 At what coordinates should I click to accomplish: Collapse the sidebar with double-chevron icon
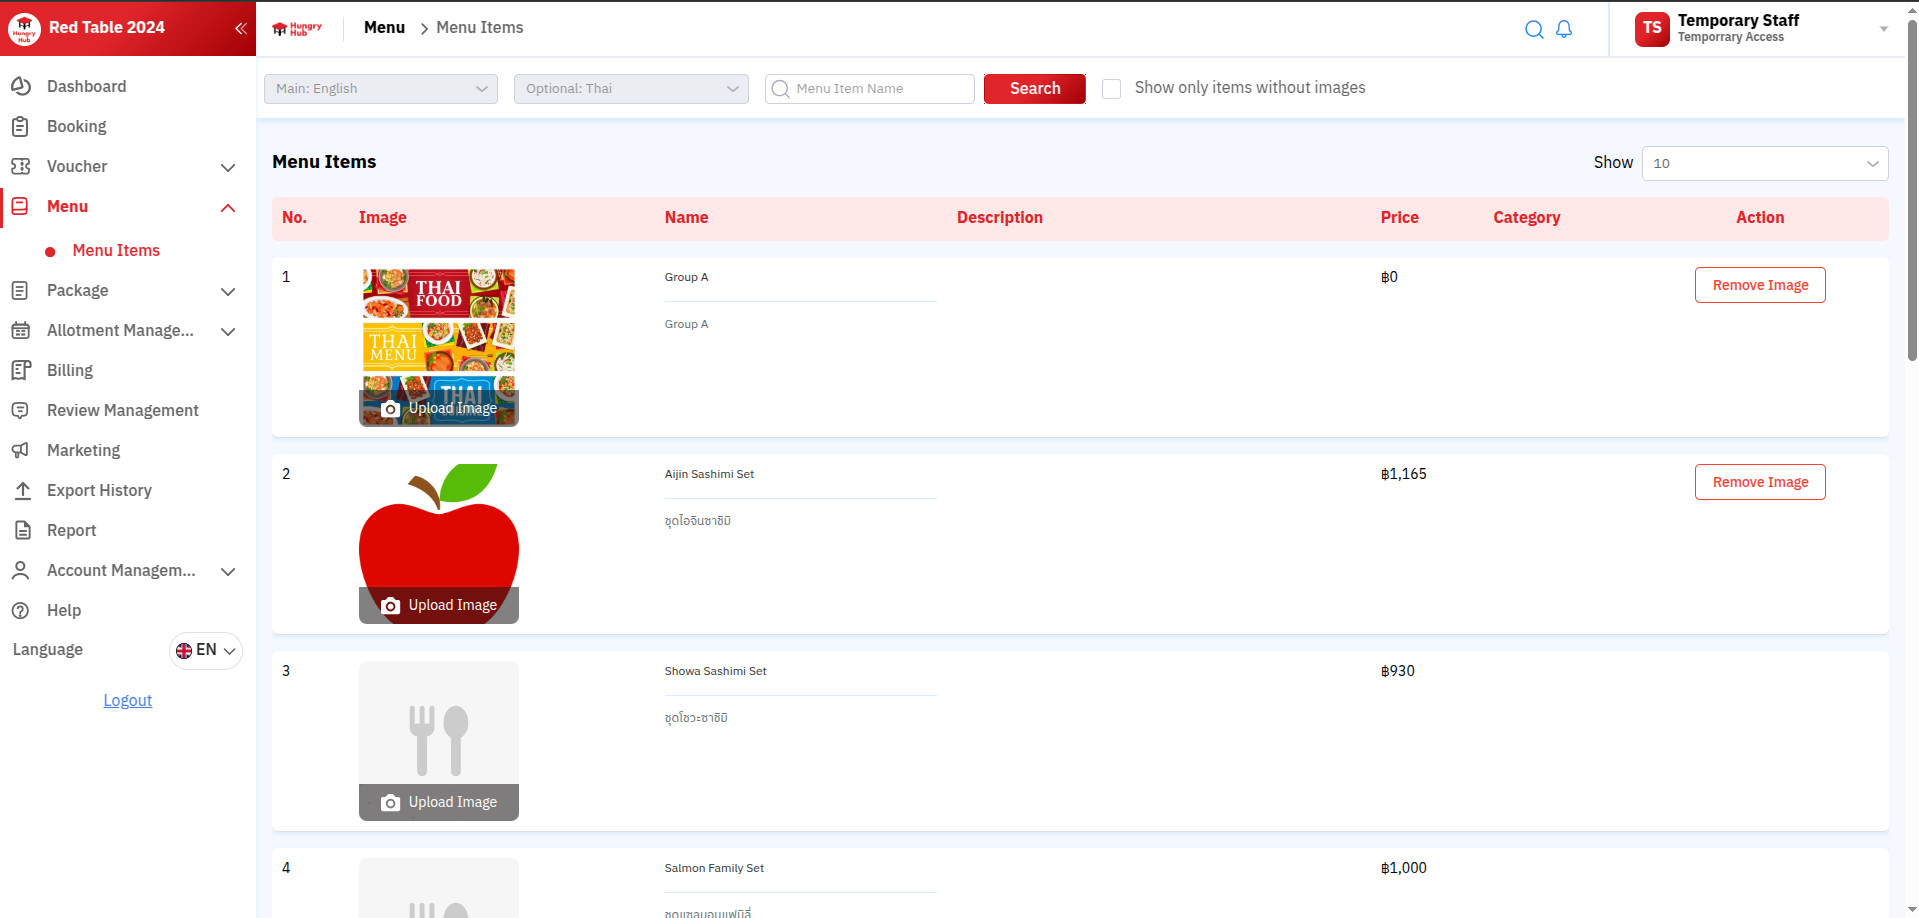coord(240,28)
